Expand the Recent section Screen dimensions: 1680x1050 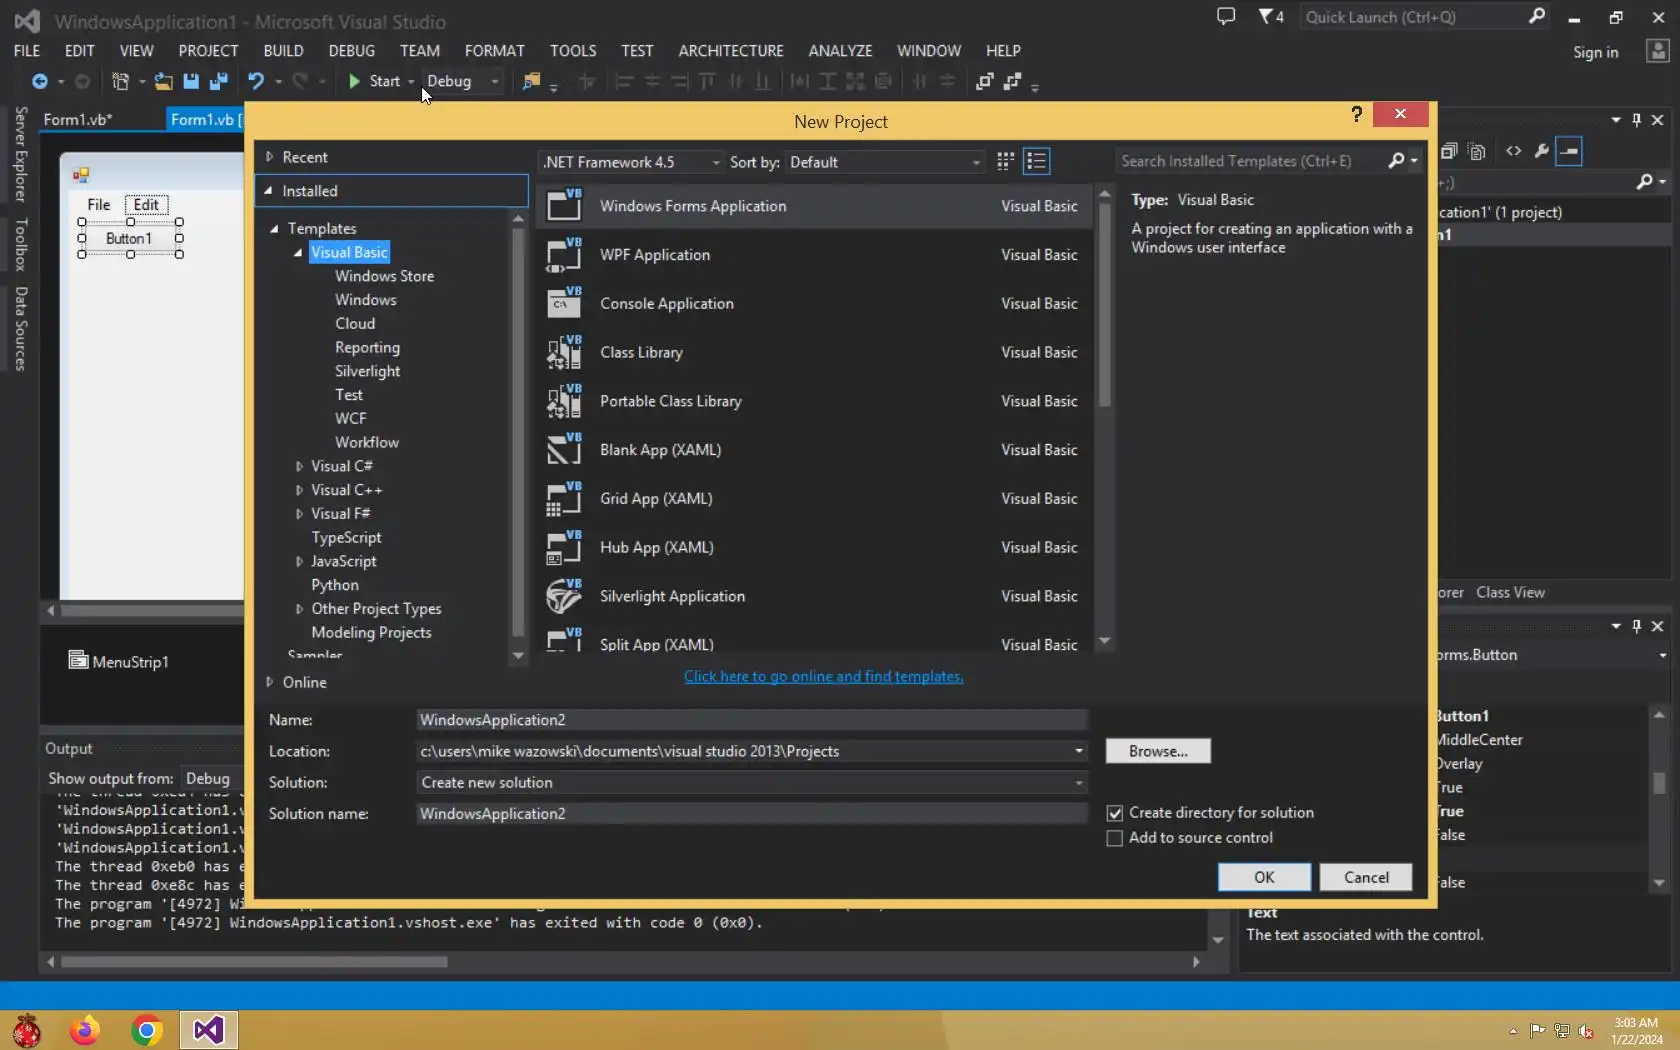pyautogui.click(x=269, y=157)
